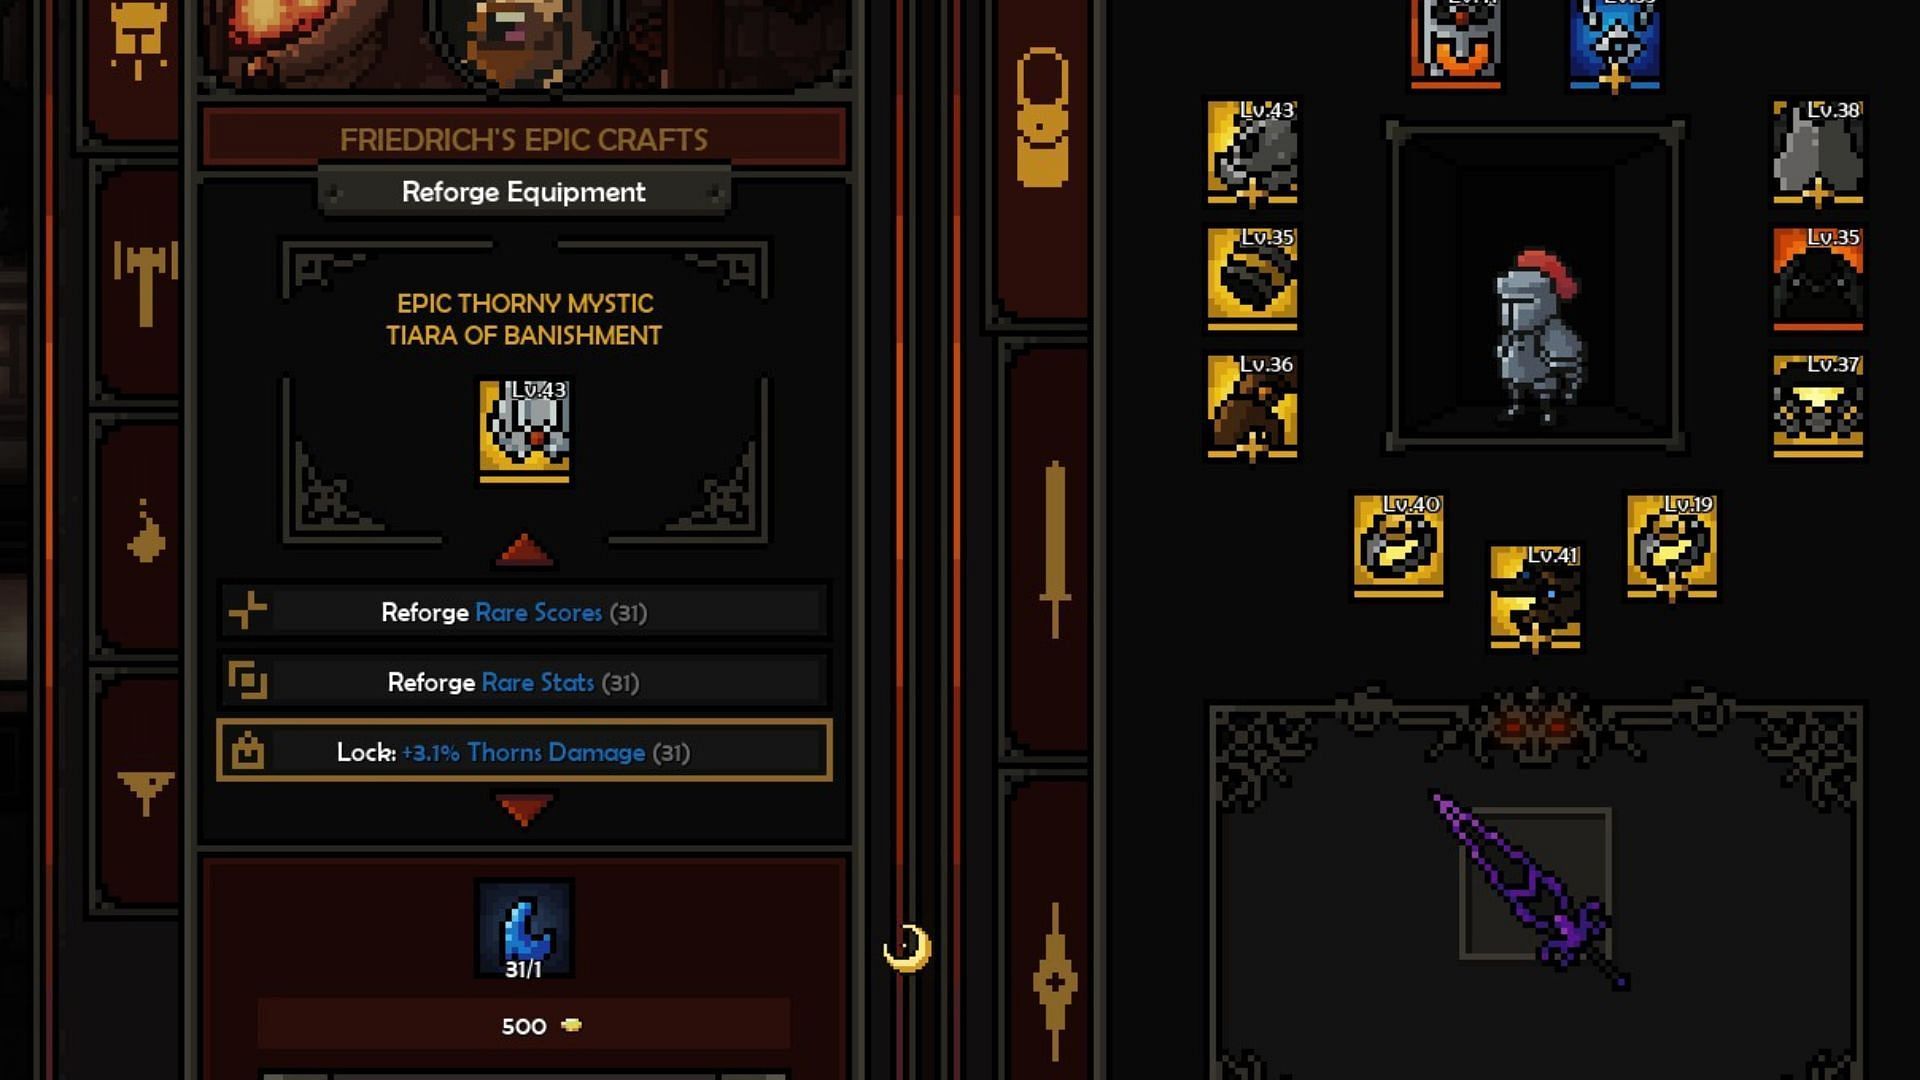Open the backpack inventory tab
1920x1080 pixels.
pos(1042,118)
